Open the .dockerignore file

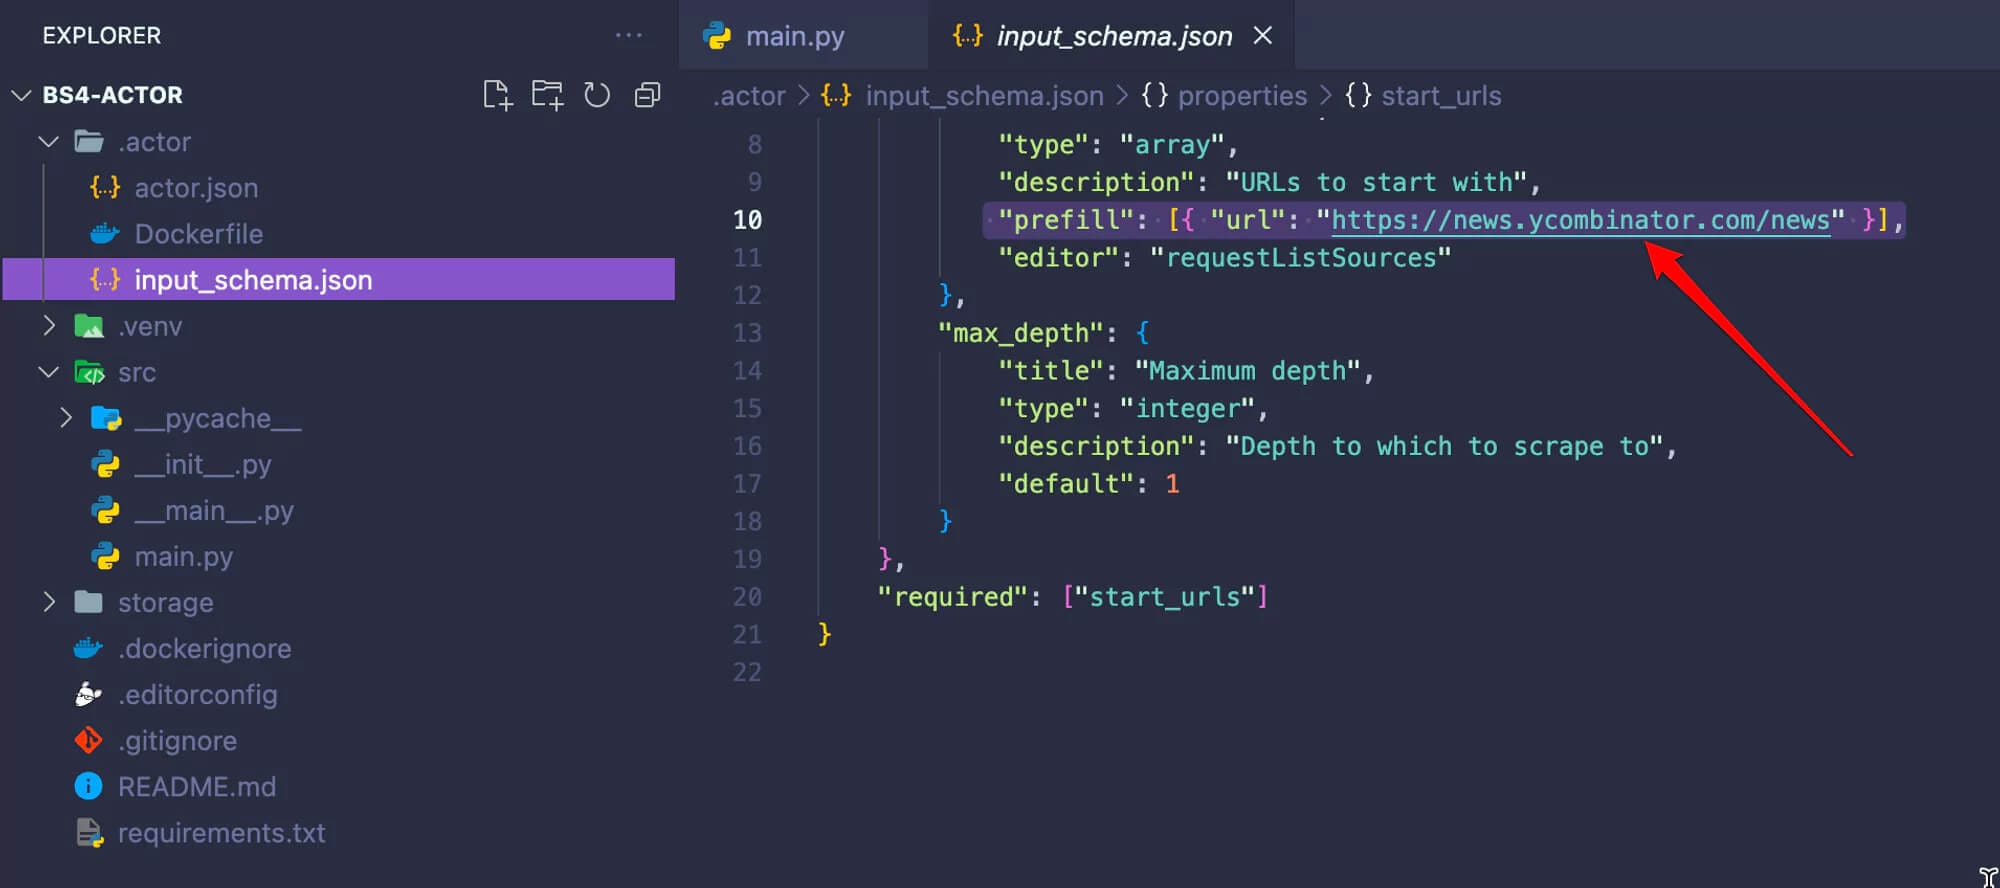click(205, 648)
